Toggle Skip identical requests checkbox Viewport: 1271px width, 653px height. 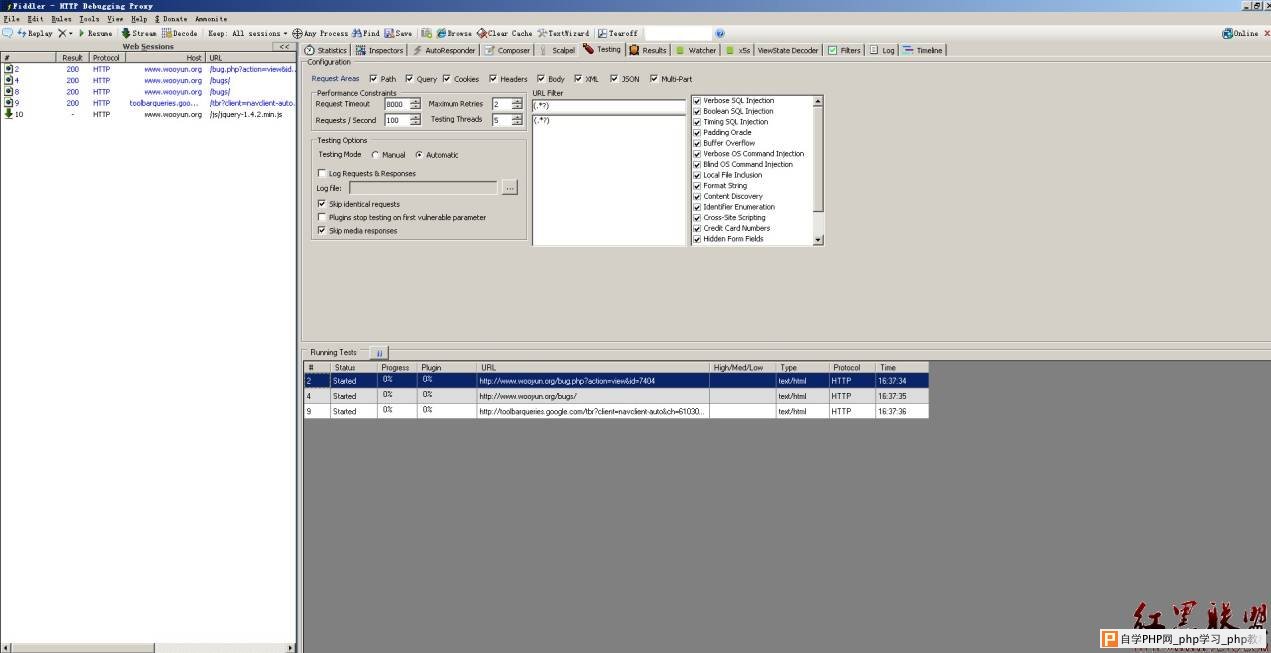[321, 204]
